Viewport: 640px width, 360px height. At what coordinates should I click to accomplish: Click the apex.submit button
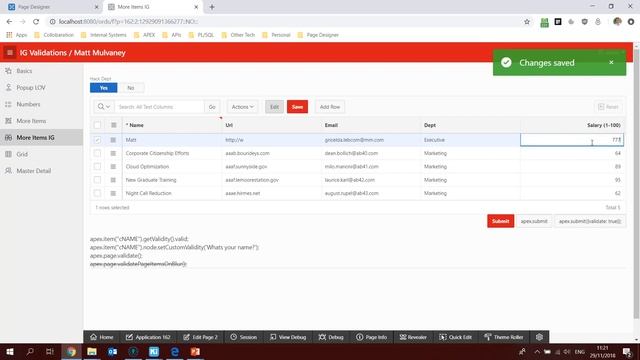tap(534, 221)
